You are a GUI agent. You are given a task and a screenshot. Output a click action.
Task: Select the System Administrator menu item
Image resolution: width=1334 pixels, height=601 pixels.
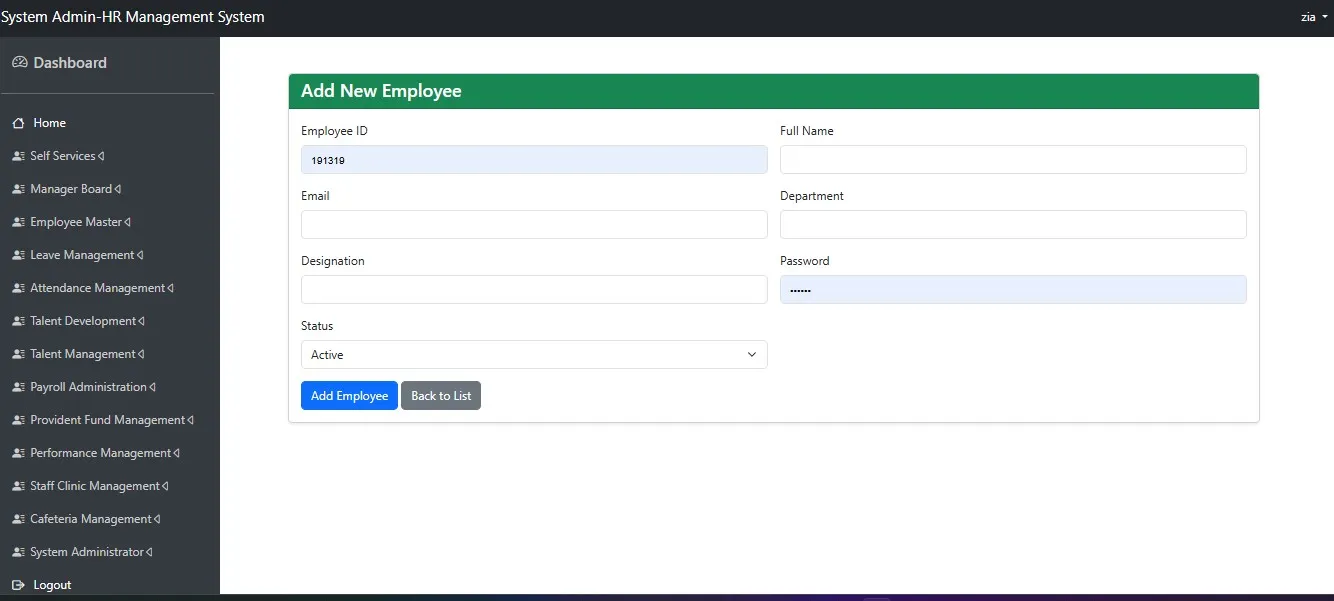pyautogui.click(x=87, y=552)
